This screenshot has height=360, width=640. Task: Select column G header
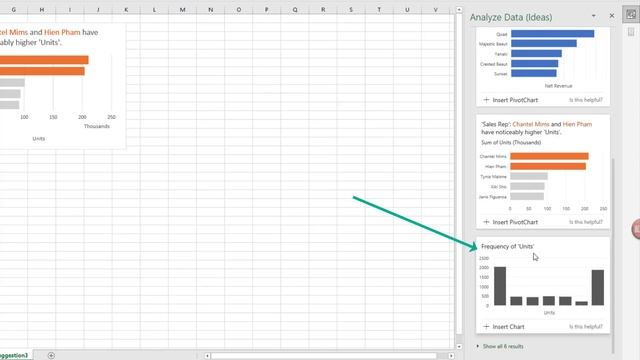tap(13, 9)
